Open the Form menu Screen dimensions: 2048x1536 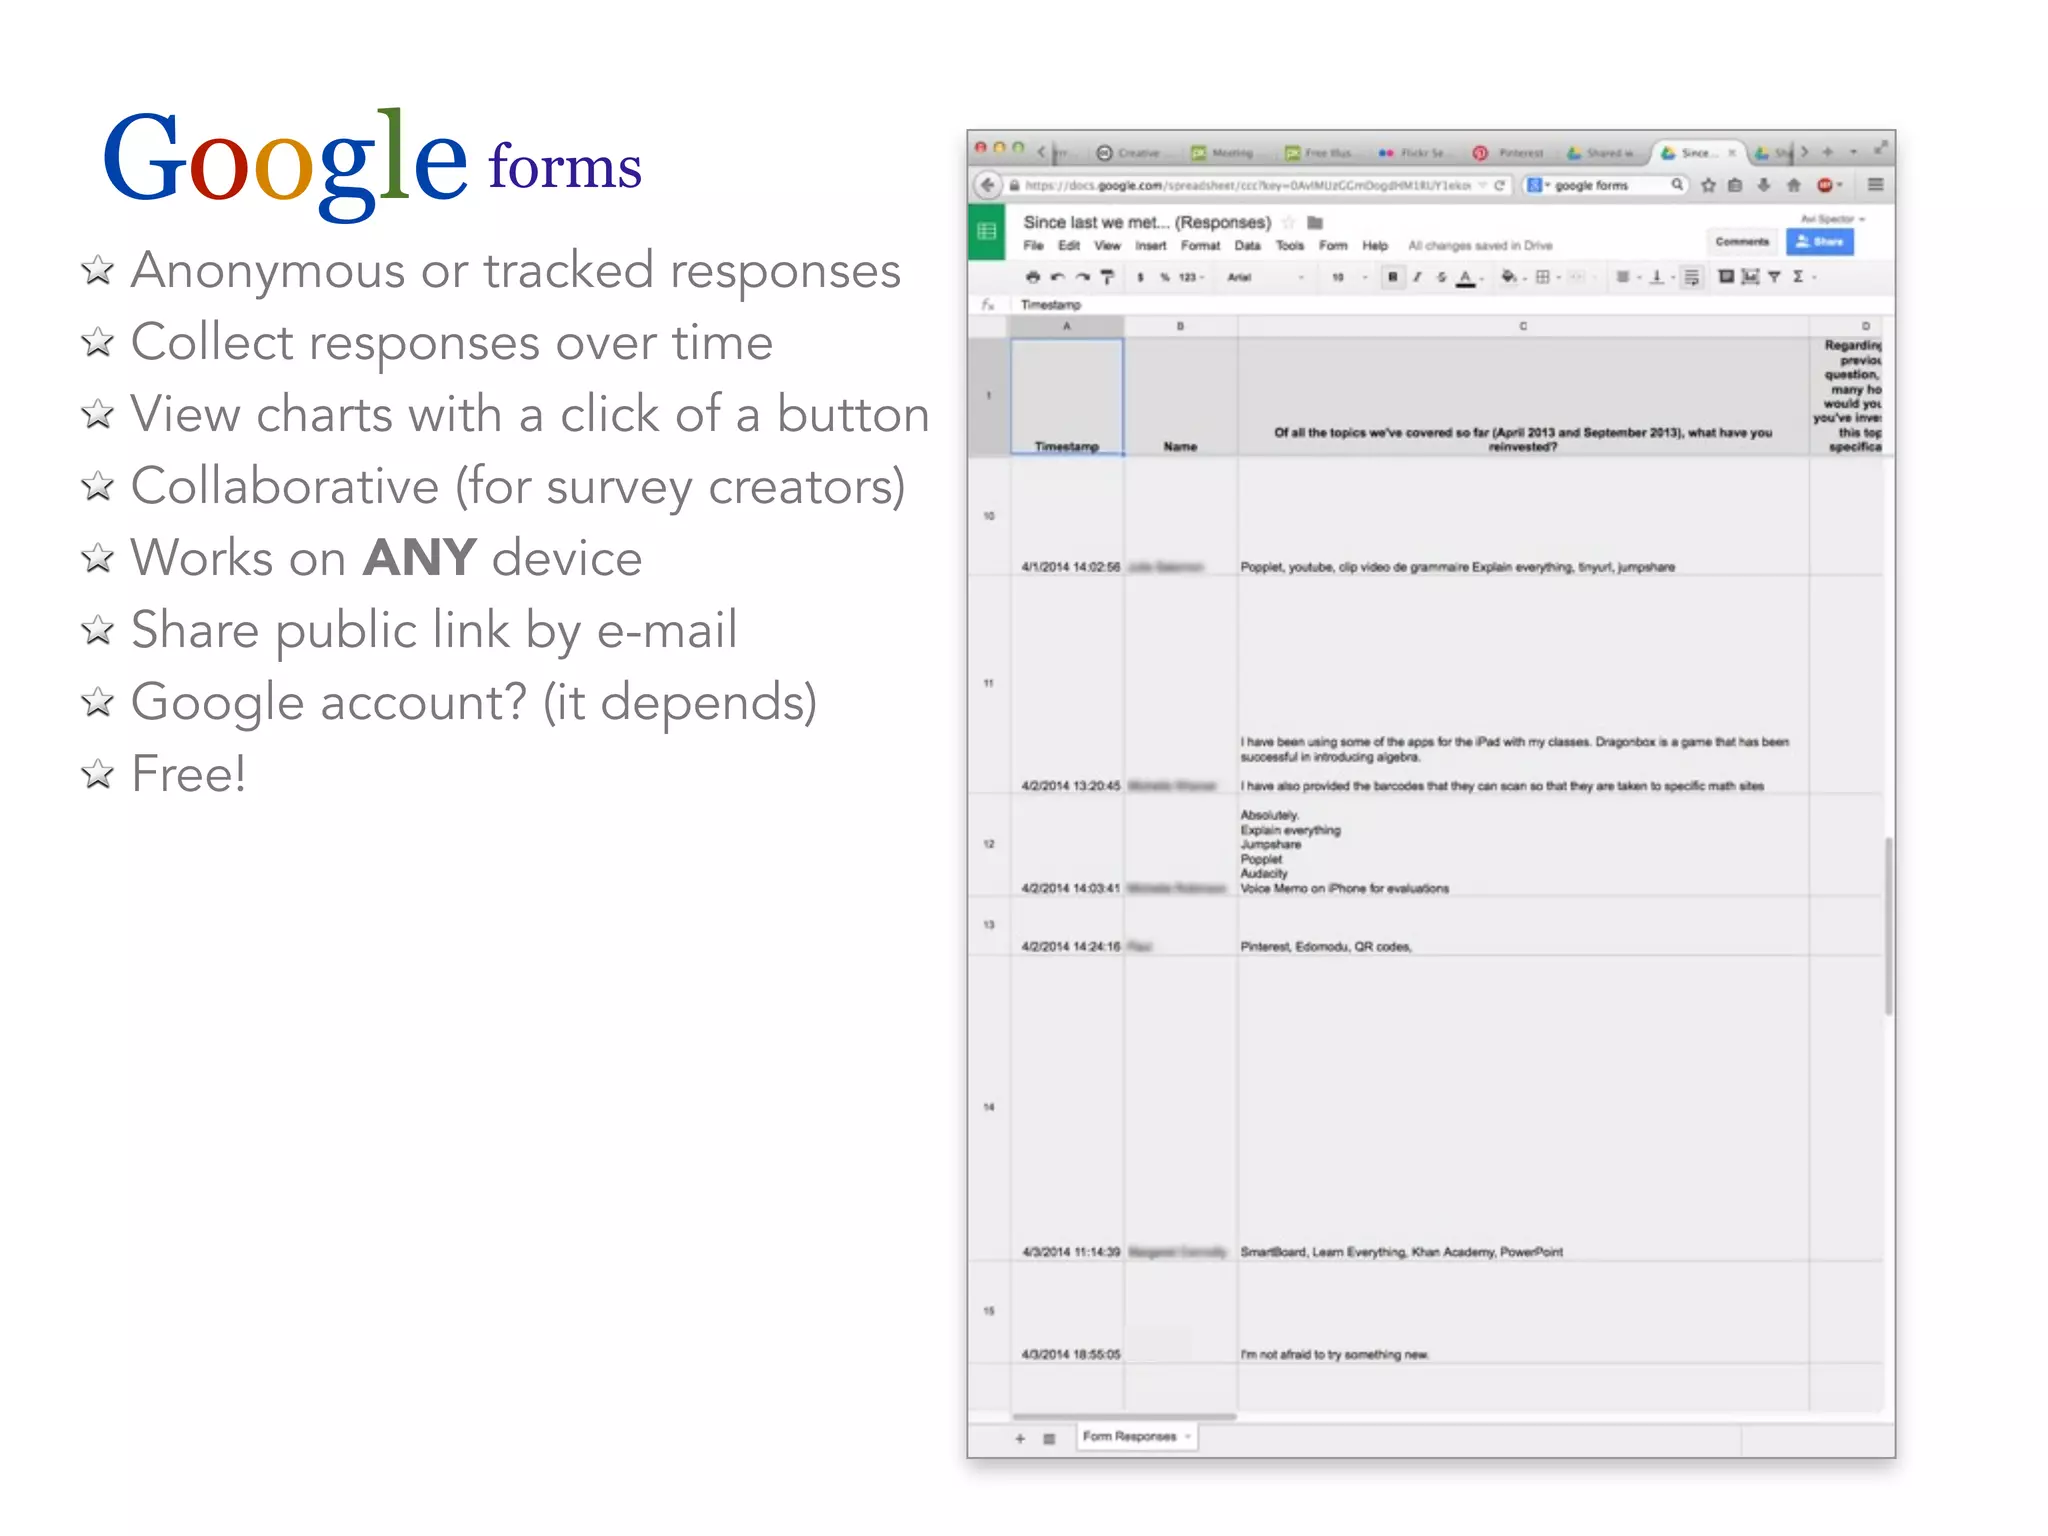(1333, 246)
